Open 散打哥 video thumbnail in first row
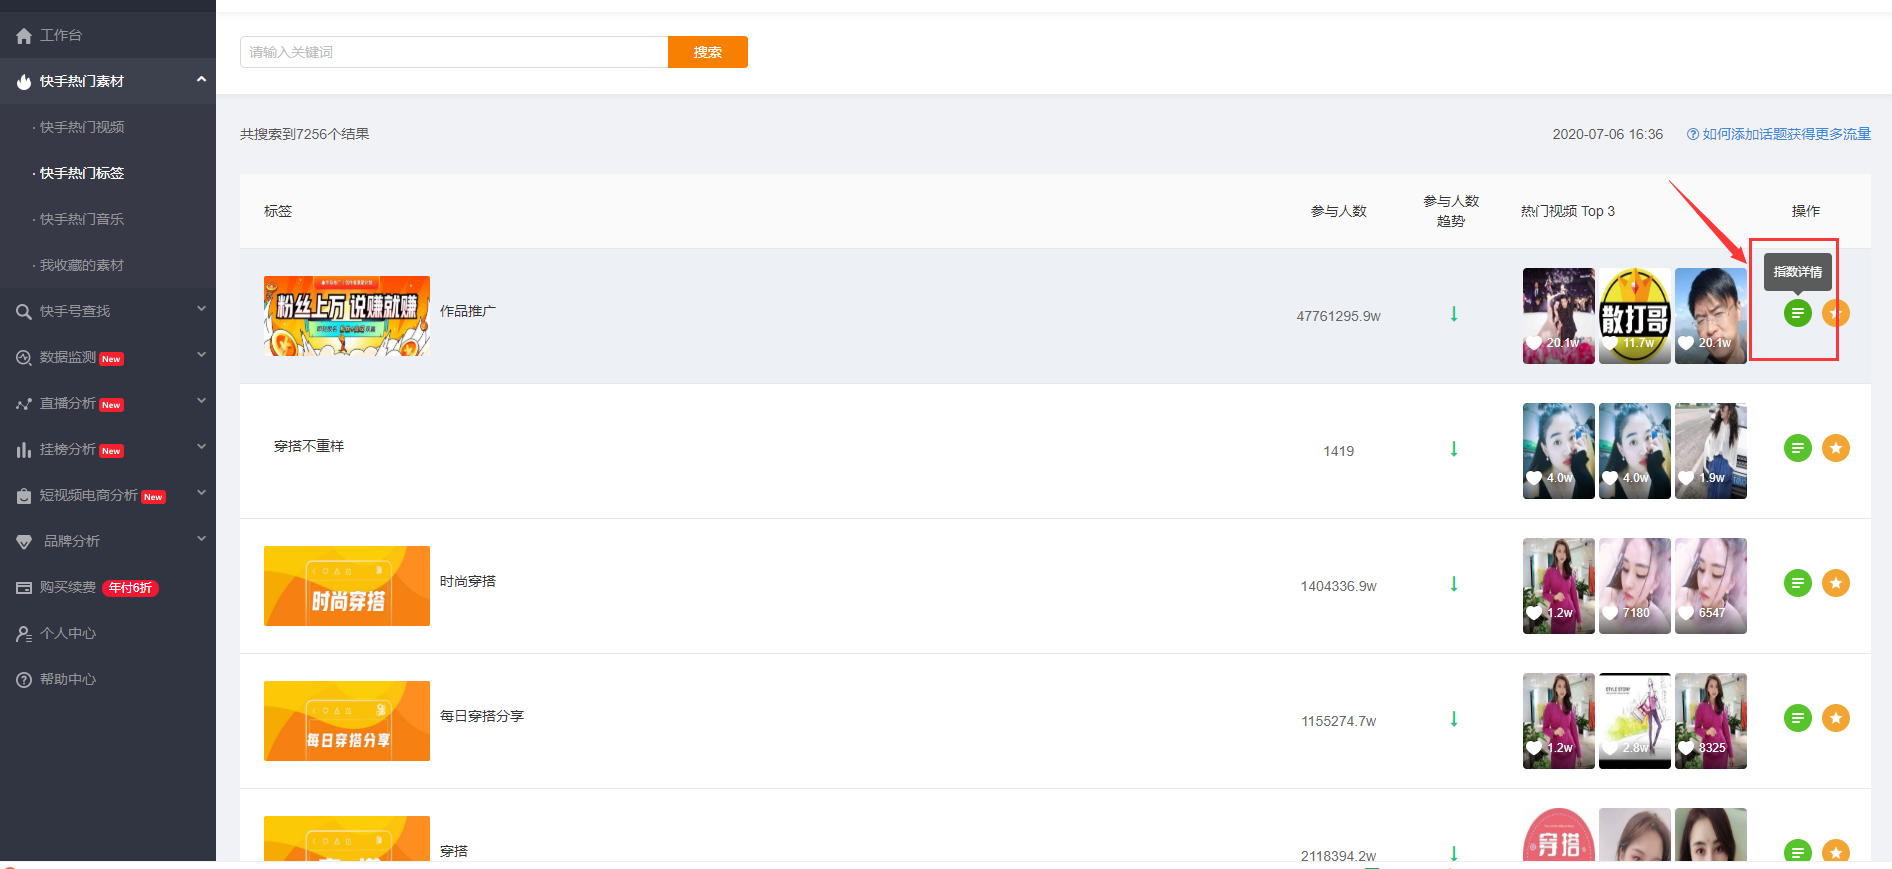The width and height of the screenshot is (1892, 869). [1634, 316]
